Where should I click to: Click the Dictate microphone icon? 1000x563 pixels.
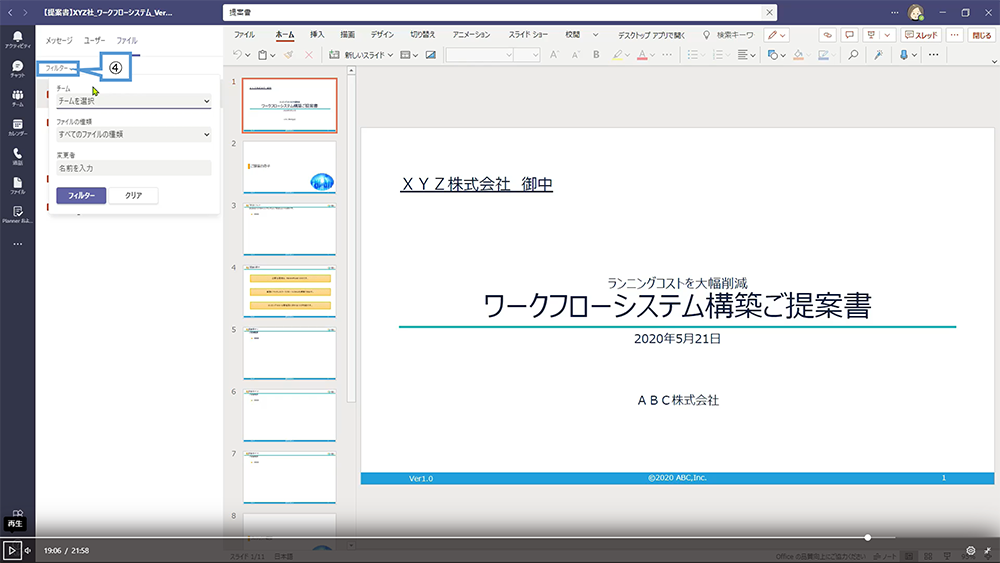tap(904, 55)
